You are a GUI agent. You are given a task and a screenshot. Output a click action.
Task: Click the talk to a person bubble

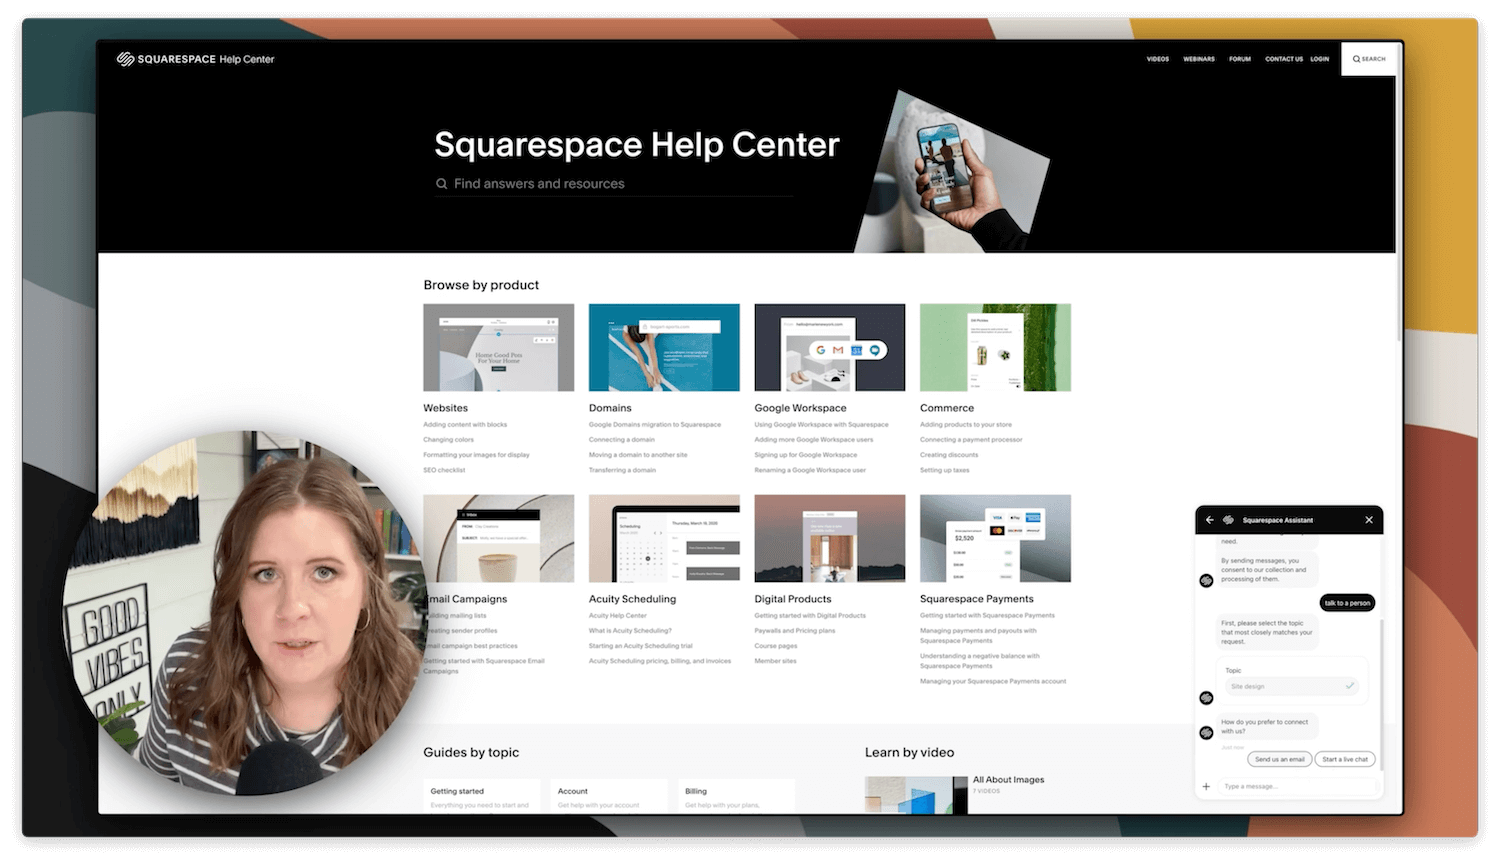(x=1347, y=603)
